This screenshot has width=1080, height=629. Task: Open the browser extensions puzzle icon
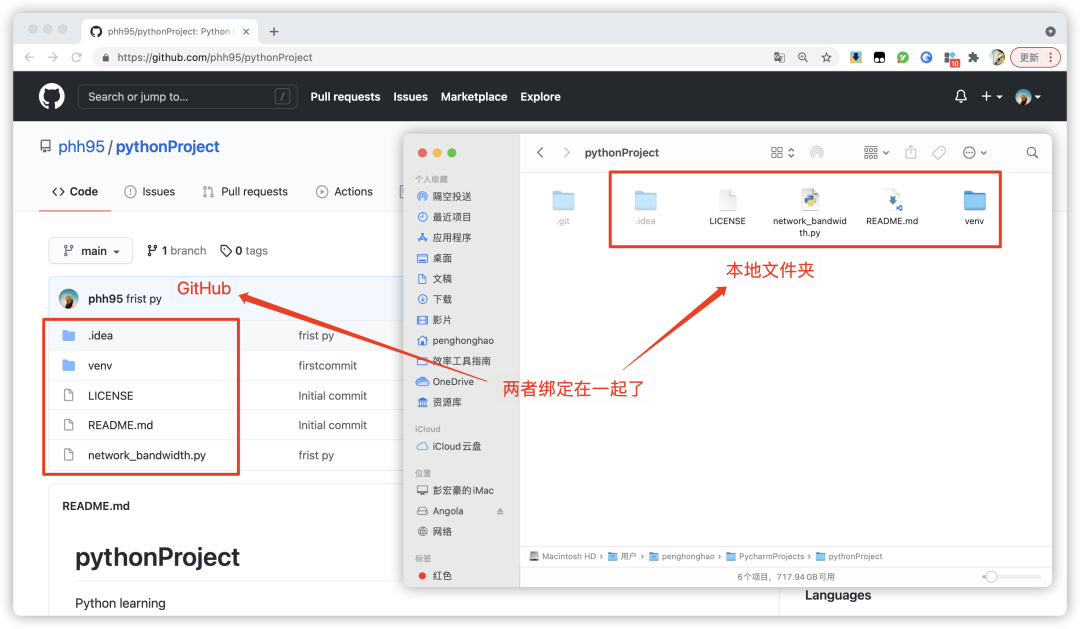point(975,57)
